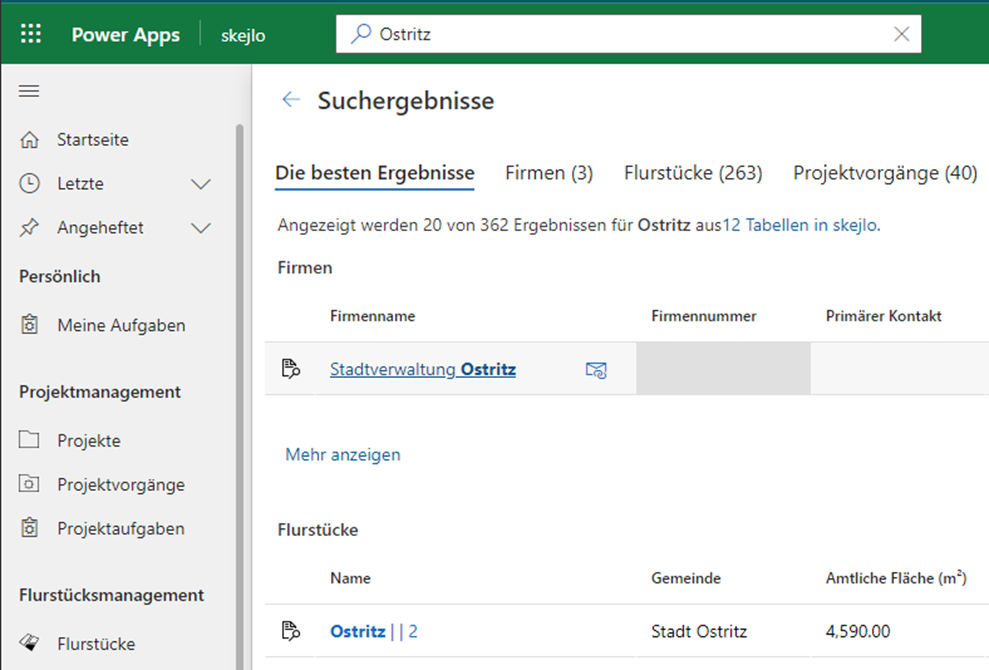Open Meine Aufgaben in sidebar

120,325
